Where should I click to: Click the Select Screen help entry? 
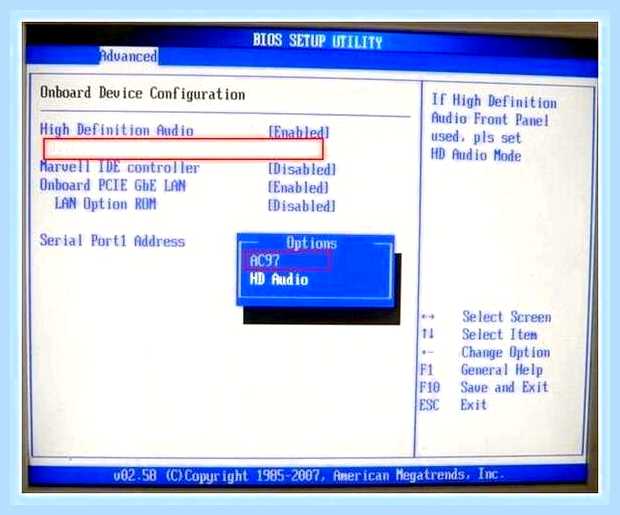(x=507, y=316)
